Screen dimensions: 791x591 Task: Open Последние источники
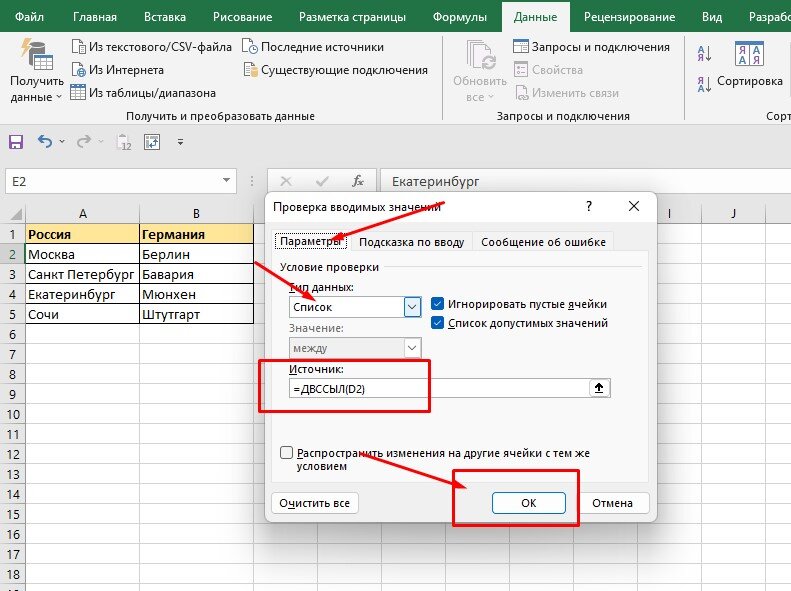(x=313, y=47)
